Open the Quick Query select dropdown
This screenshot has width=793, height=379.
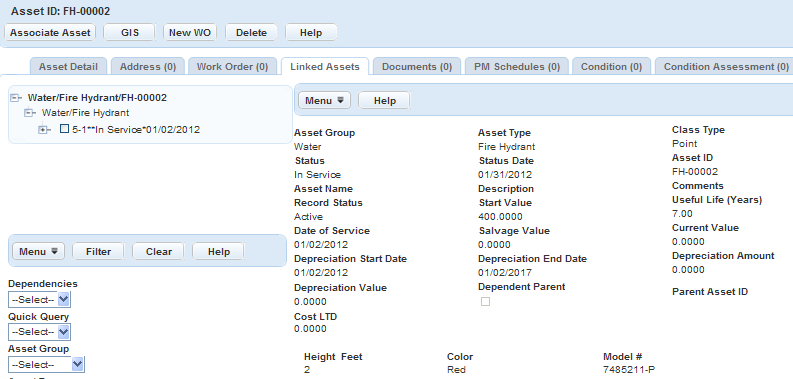39,332
